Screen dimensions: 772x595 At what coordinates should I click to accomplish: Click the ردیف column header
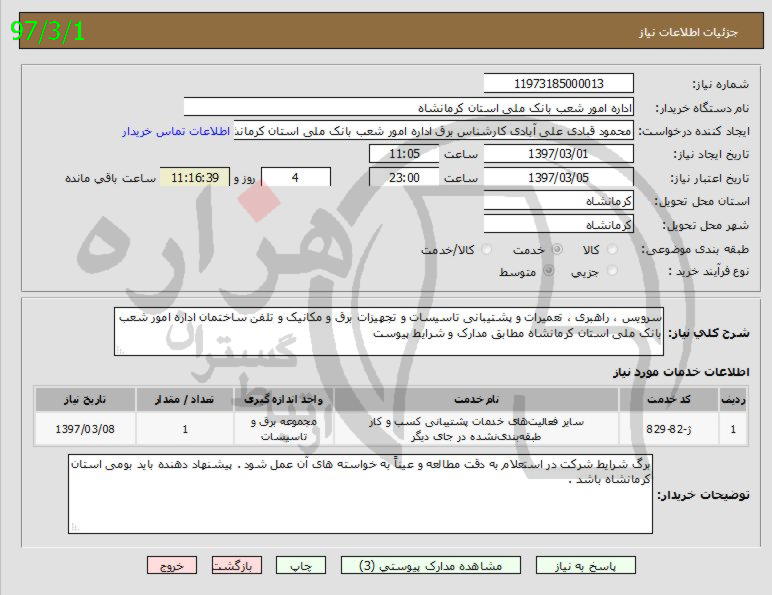pyautogui.click(x=733, y=399)
